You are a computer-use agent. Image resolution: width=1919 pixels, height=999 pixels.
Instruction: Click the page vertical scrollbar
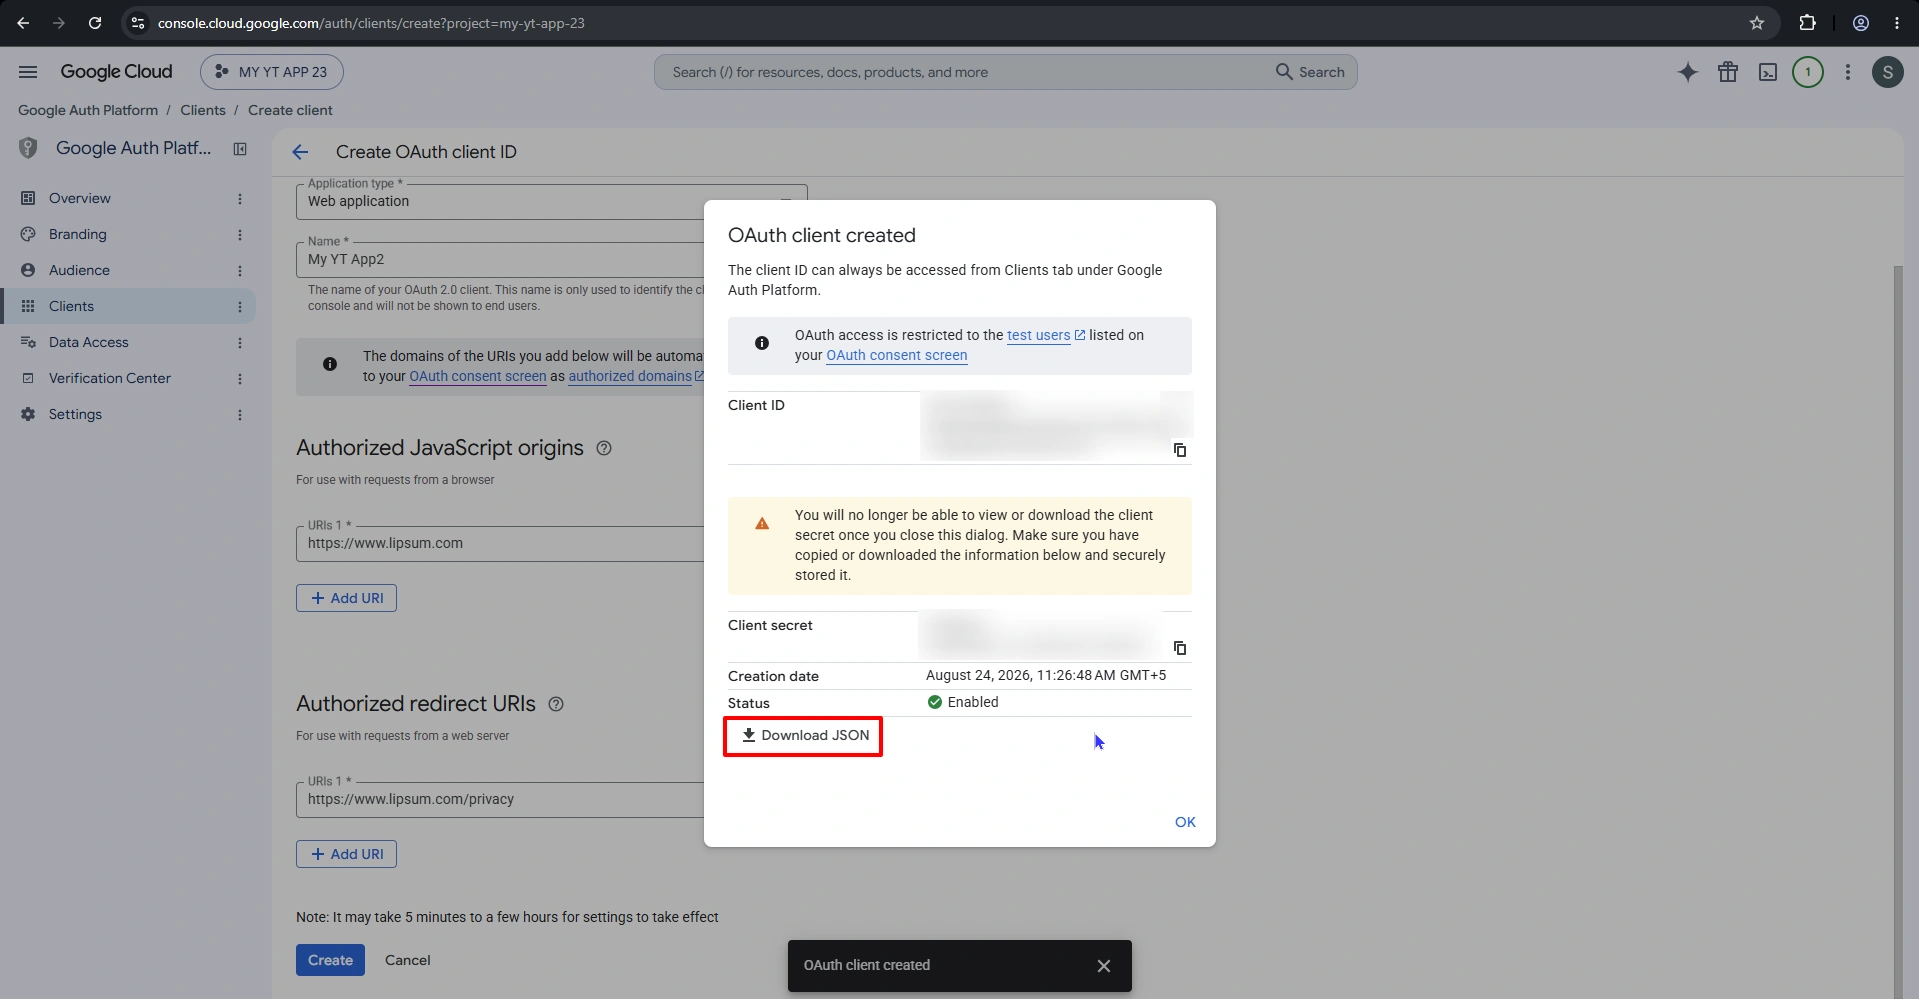tap(1898, 630)
